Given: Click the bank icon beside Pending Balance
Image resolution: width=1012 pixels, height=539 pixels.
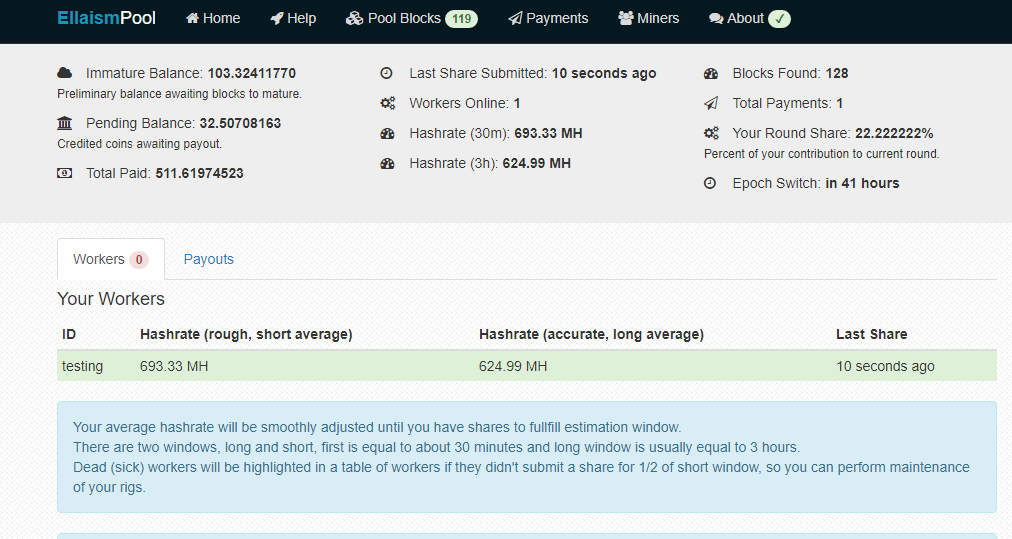Looking at the screenshot, I should coord(65,123).
